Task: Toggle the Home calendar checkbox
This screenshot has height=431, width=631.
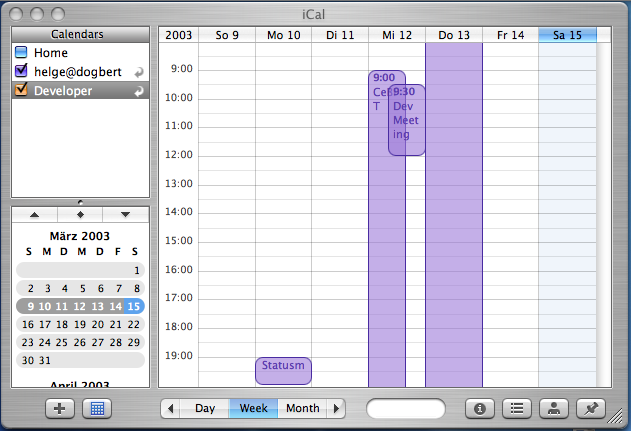Action: [x=21, y=52]
